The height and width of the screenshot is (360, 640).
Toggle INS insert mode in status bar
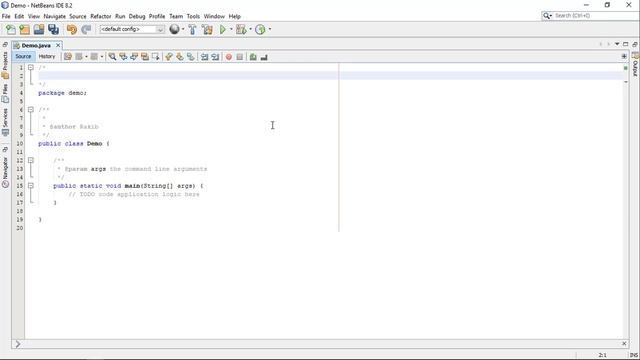pos(634,355)
